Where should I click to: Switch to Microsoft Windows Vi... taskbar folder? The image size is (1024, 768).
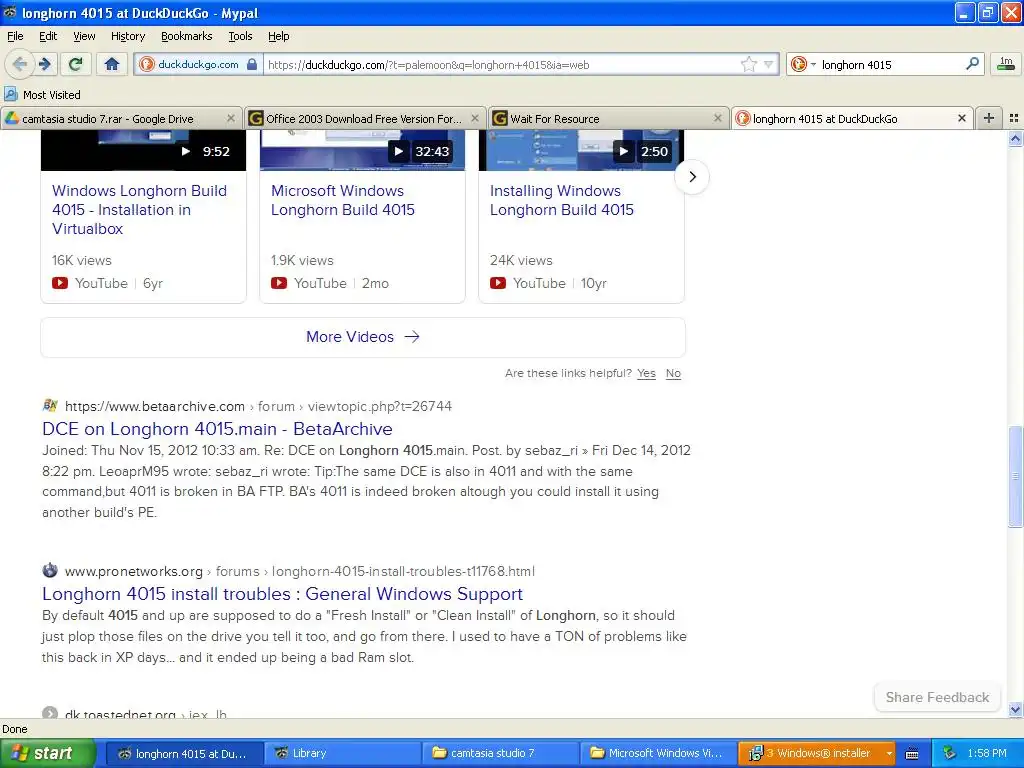click(658, 753)
